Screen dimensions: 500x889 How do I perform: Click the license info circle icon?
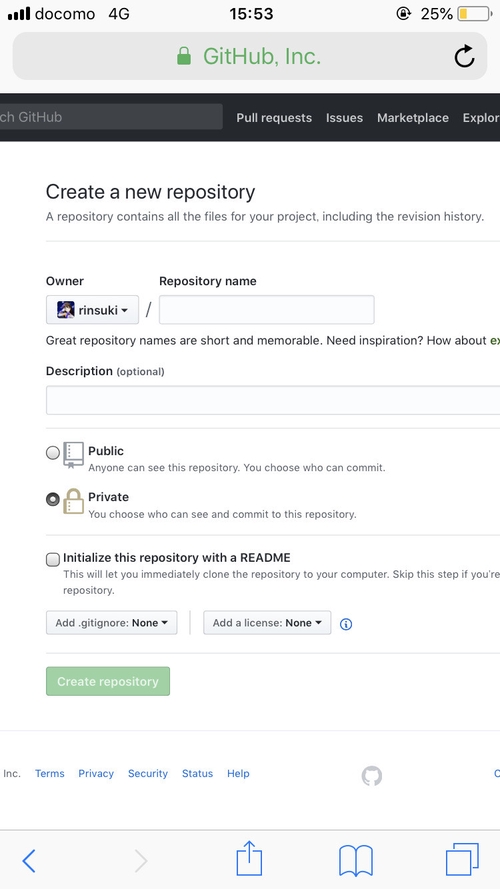click(346, 624)
